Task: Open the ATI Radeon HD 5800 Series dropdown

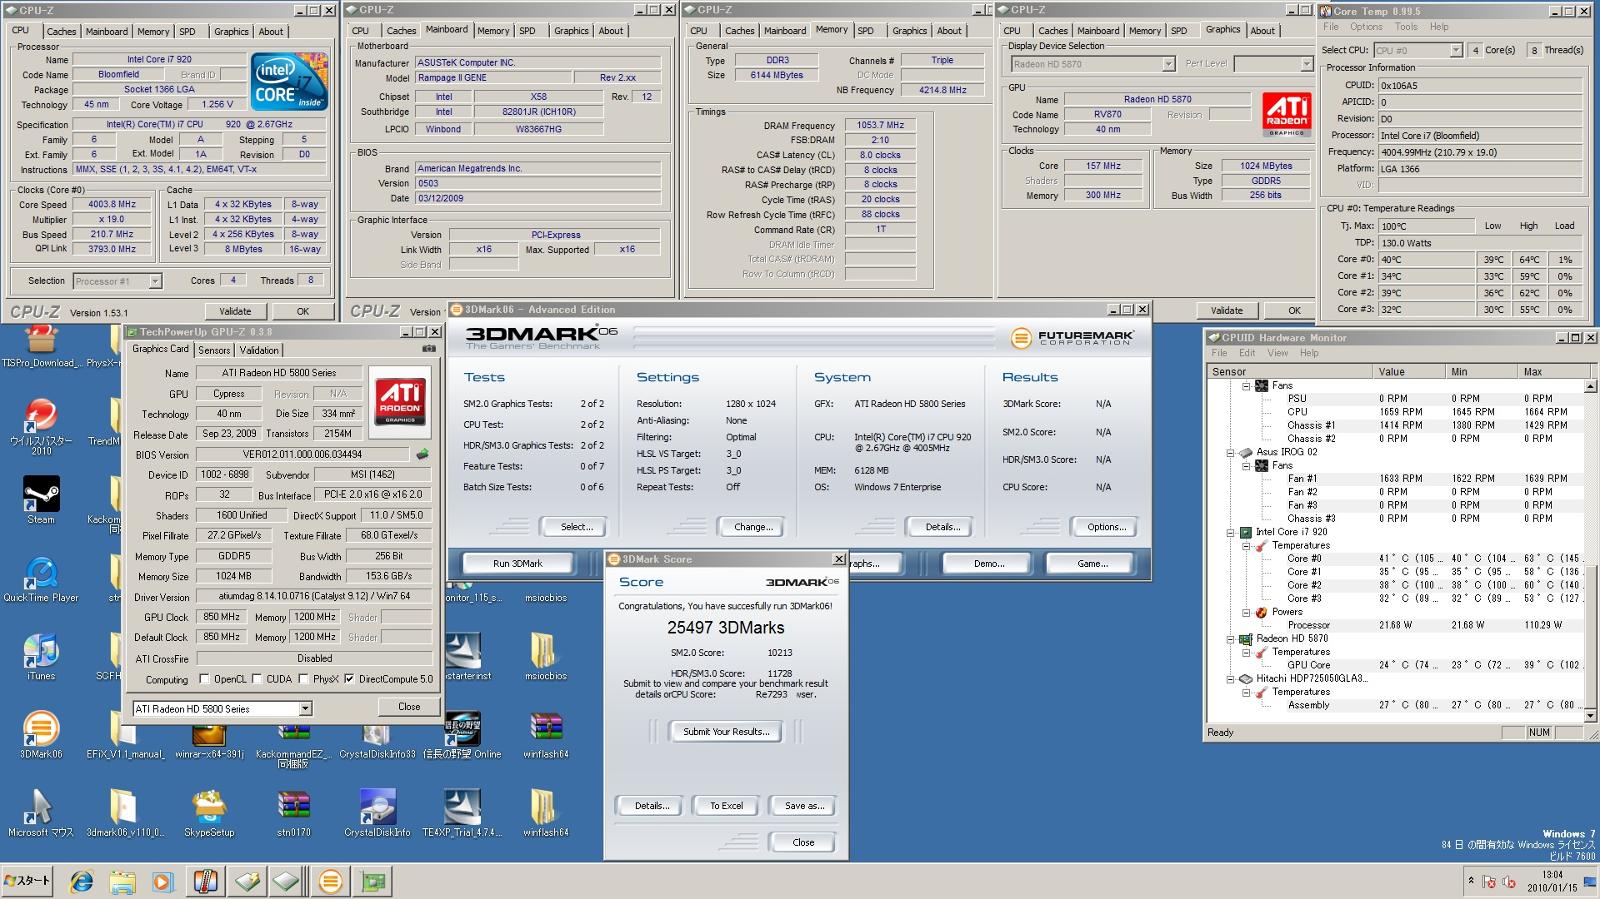Action: click(x=305, y=708)
